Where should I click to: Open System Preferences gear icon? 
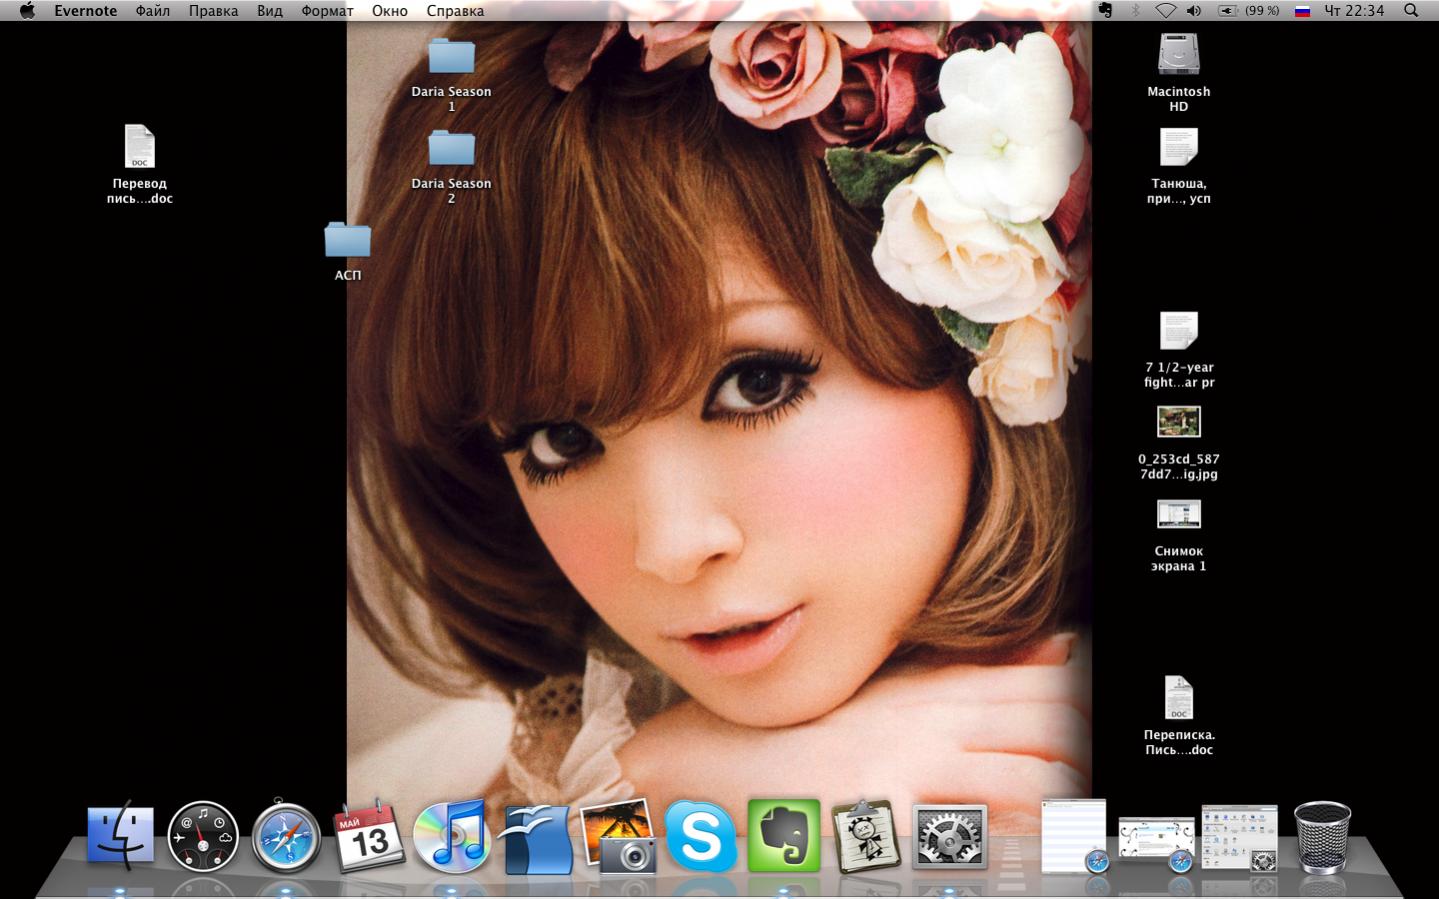point(949,838)
